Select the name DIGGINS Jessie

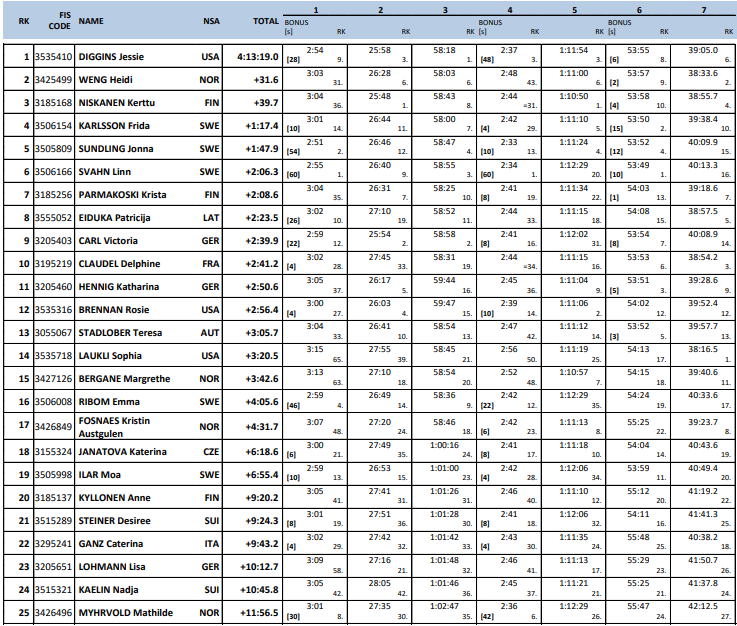pyautogui.click(x=111, y=57)
